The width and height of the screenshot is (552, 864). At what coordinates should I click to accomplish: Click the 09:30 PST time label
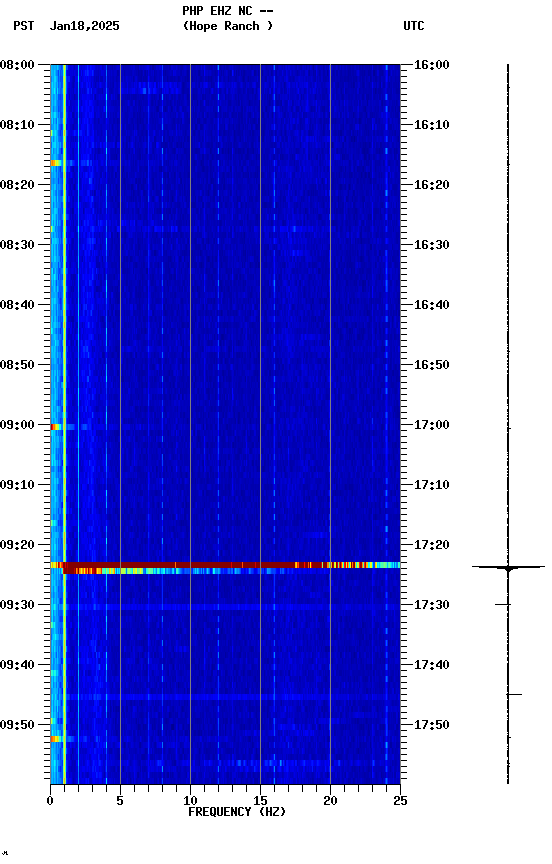click(17, 605)
